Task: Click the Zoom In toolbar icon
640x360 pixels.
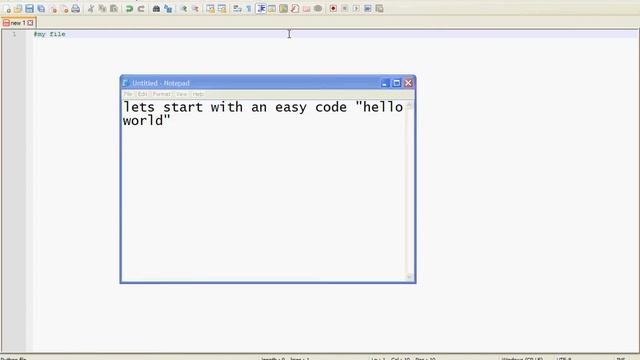Action: coord(184,9)
